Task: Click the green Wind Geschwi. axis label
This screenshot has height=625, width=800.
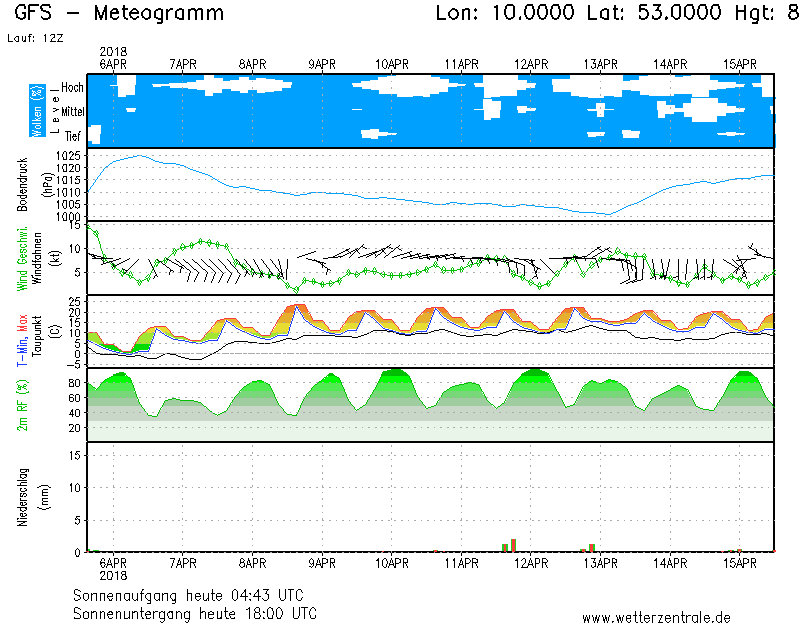Action: click(22, 258)
